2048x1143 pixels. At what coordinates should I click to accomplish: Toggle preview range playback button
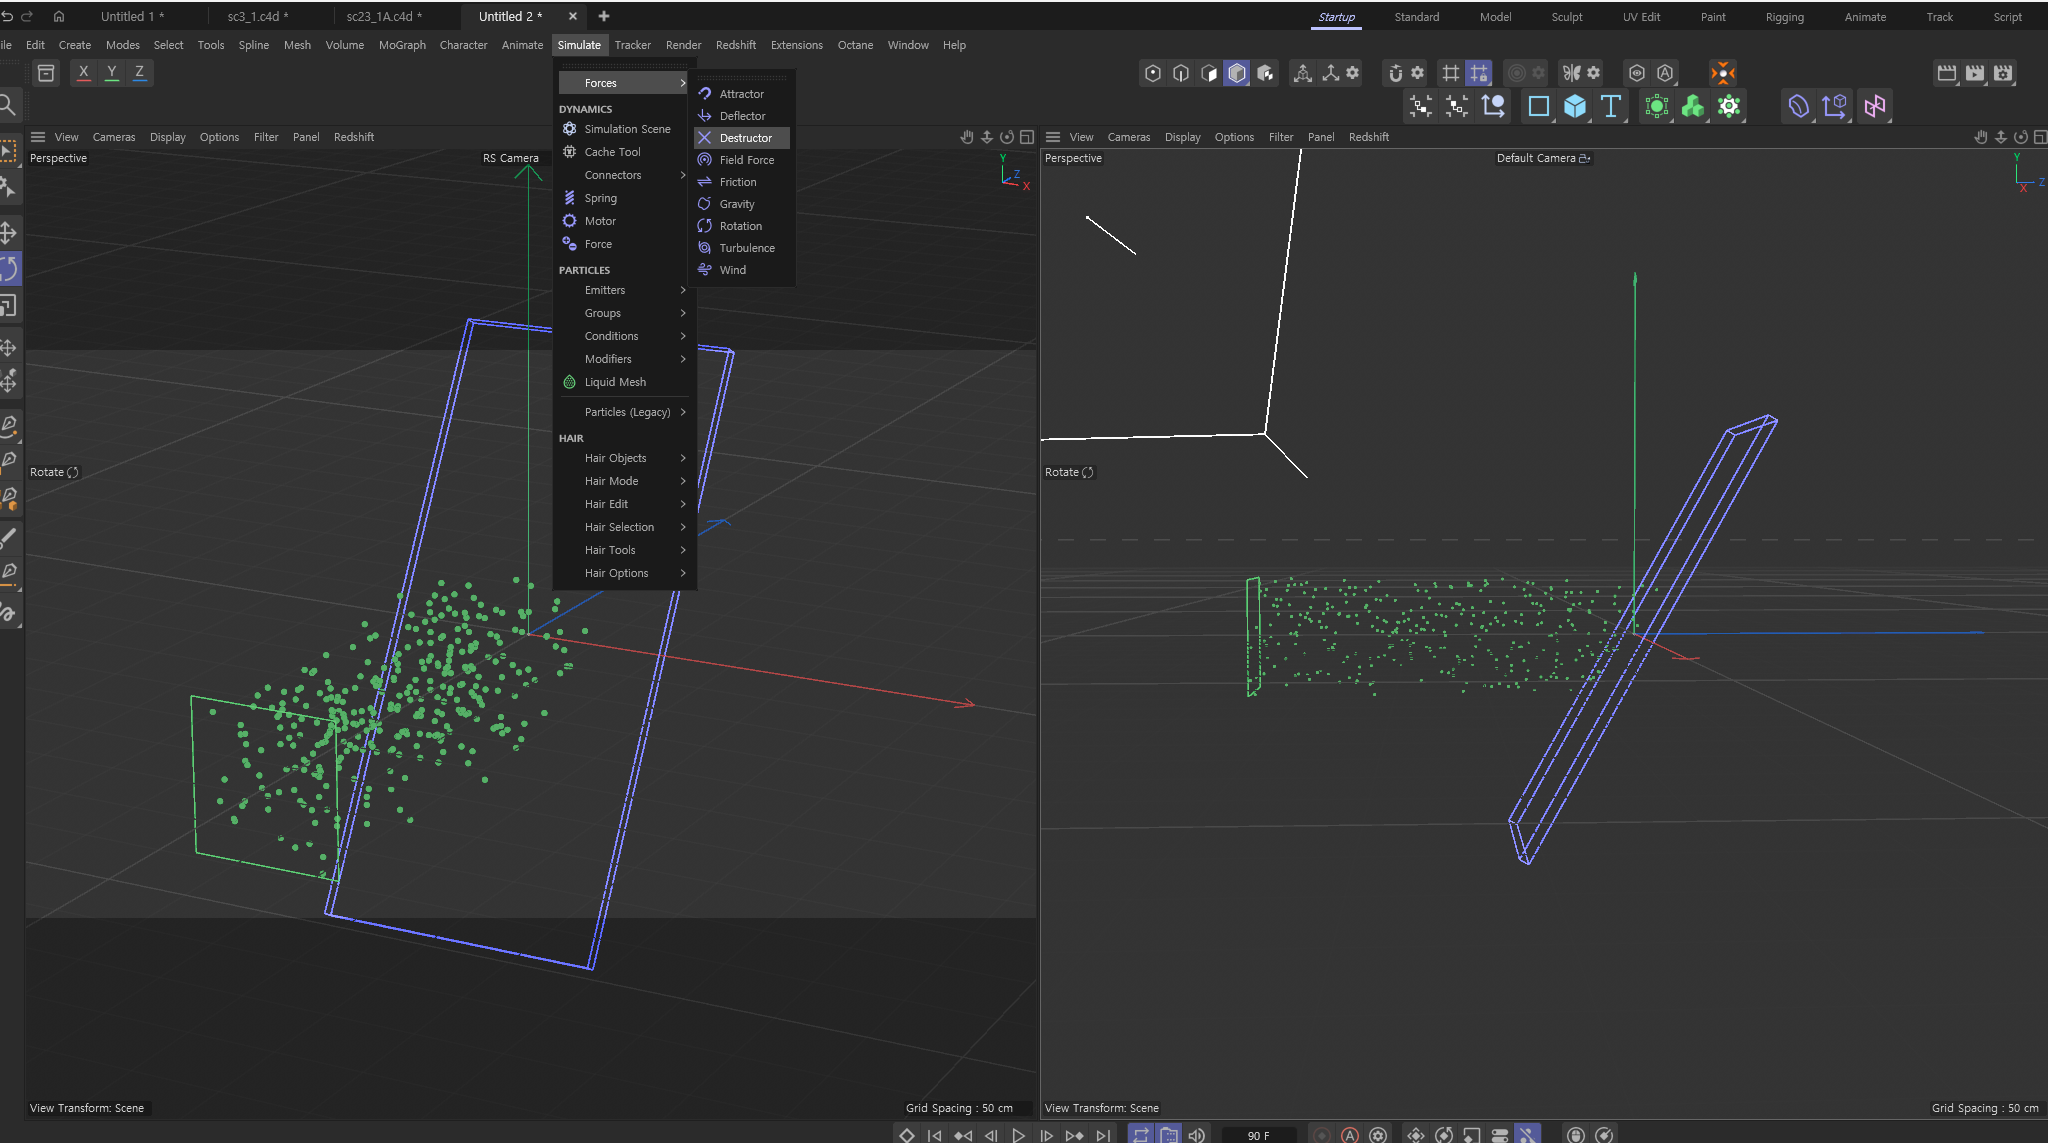point(1168,1135)
